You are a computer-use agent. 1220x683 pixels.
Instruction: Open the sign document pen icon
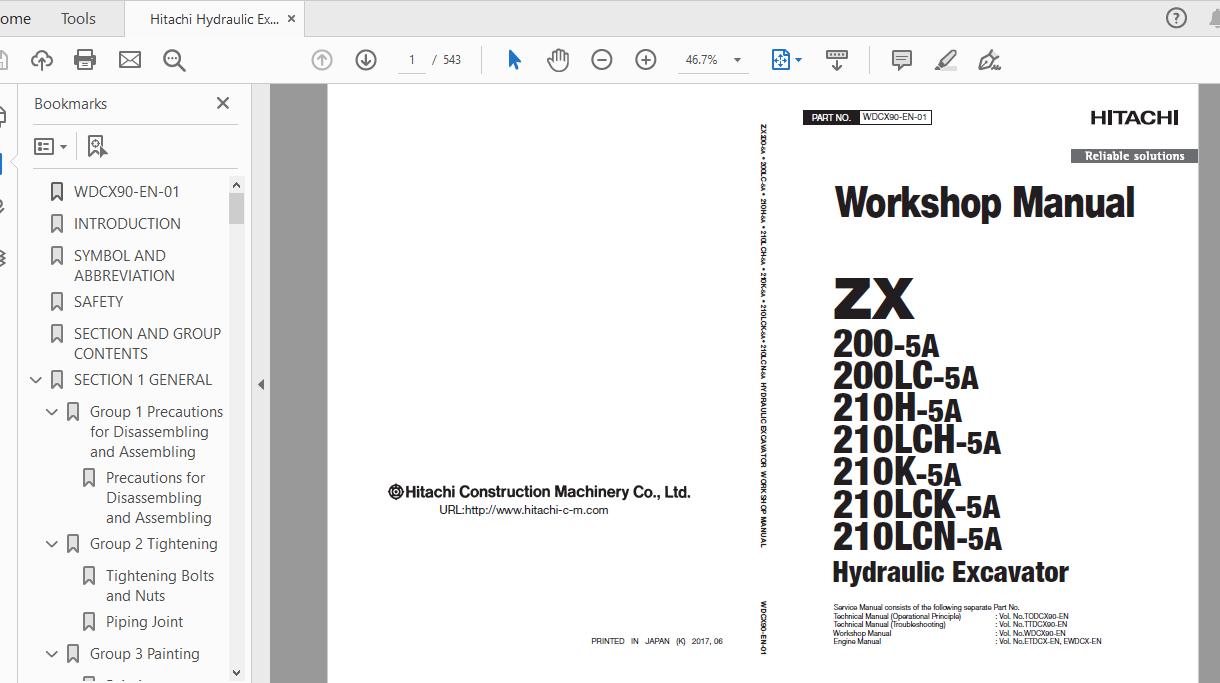point(990,60)
